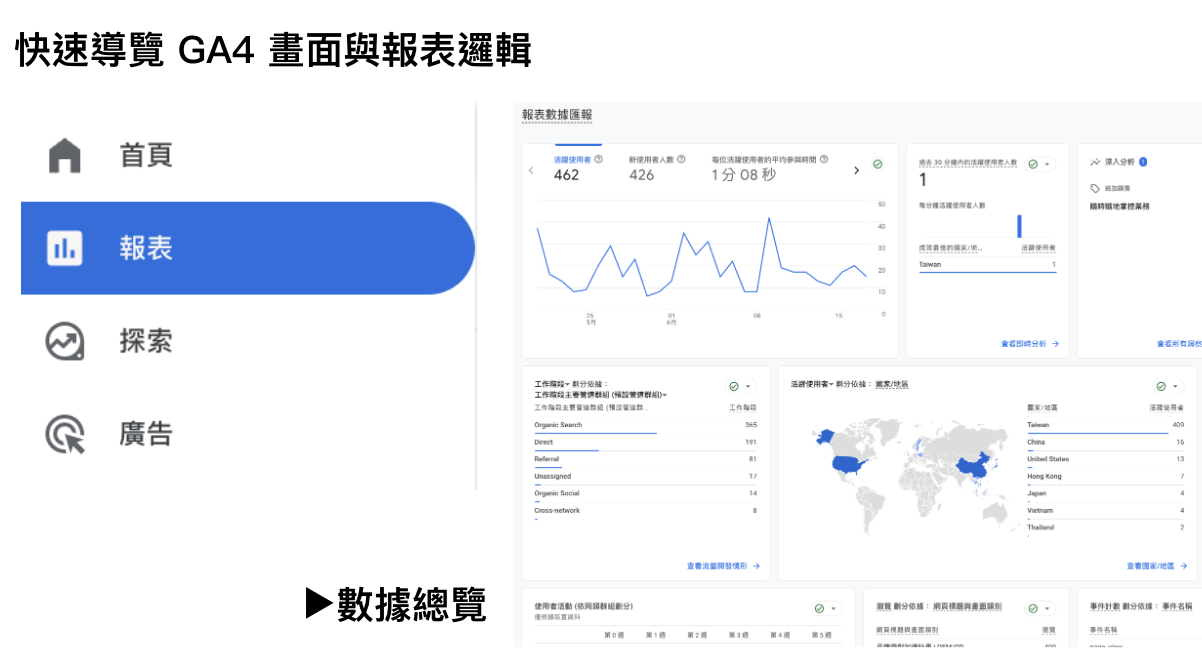Click the help icon next to 新使用者人數
Screen dimensions: 1202x664
pos(682,159)
